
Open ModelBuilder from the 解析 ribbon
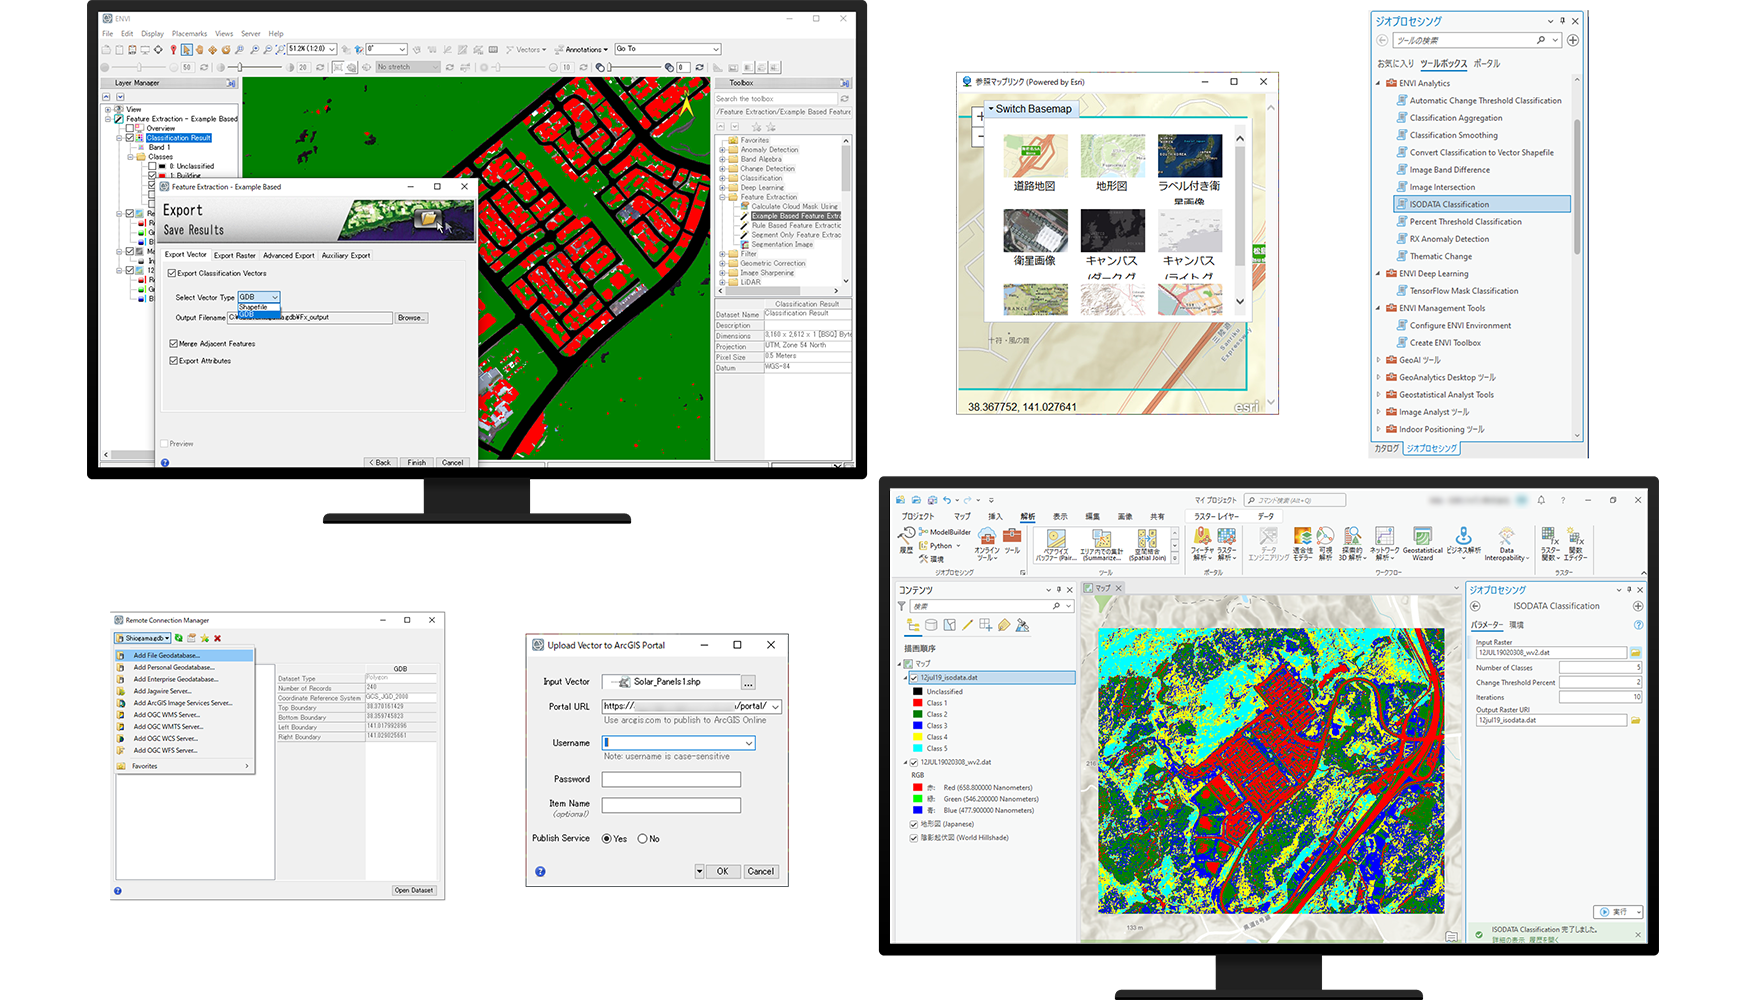point(947,532)
